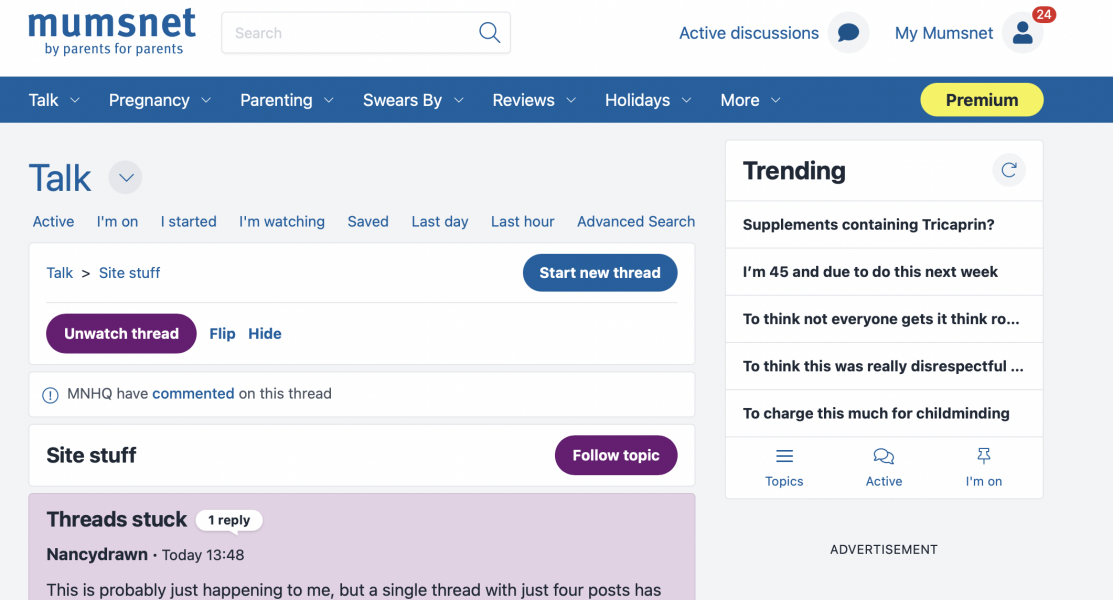Hide the current thread

(x=264, y=333)
